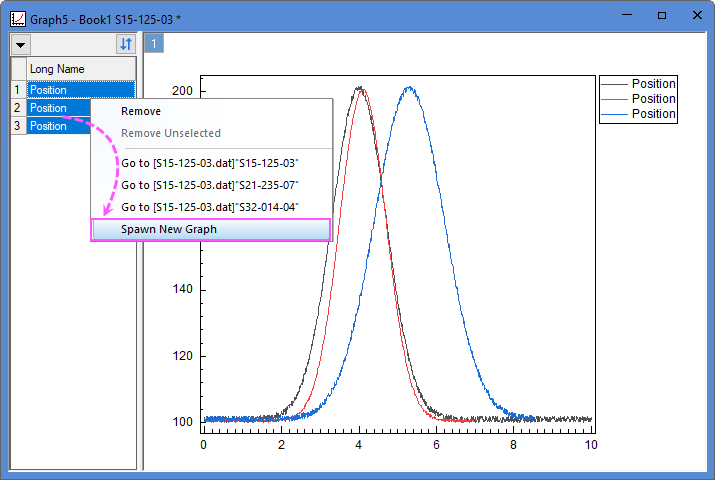This screenshot has height=480, width=715.
Task: Click the black Position legend entry
Action: (x=638, y=84)
